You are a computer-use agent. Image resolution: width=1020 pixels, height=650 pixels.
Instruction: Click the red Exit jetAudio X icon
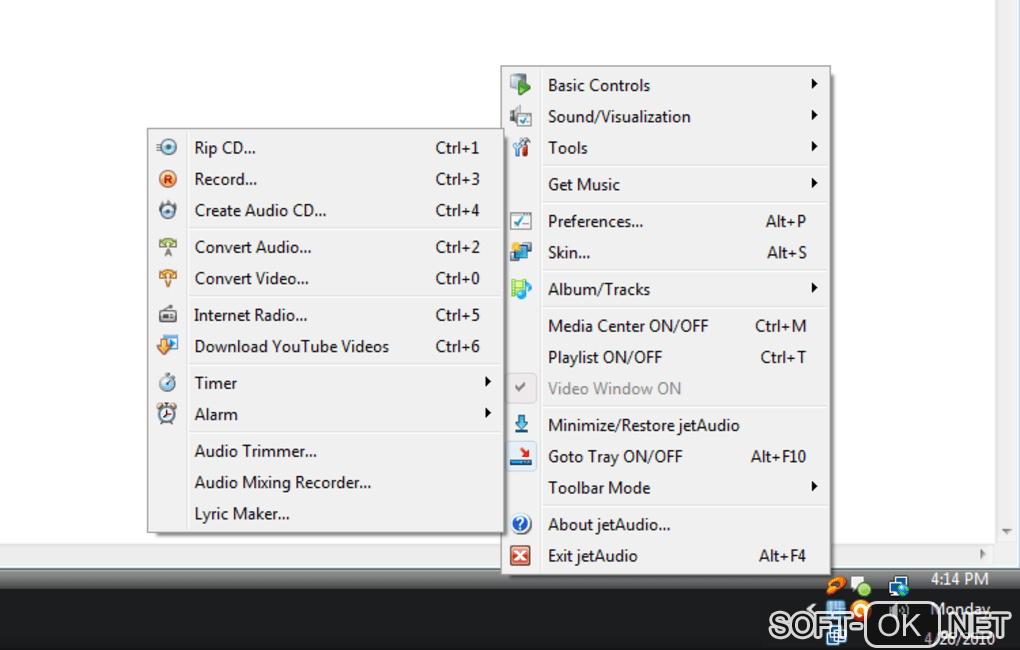[520, 556]
